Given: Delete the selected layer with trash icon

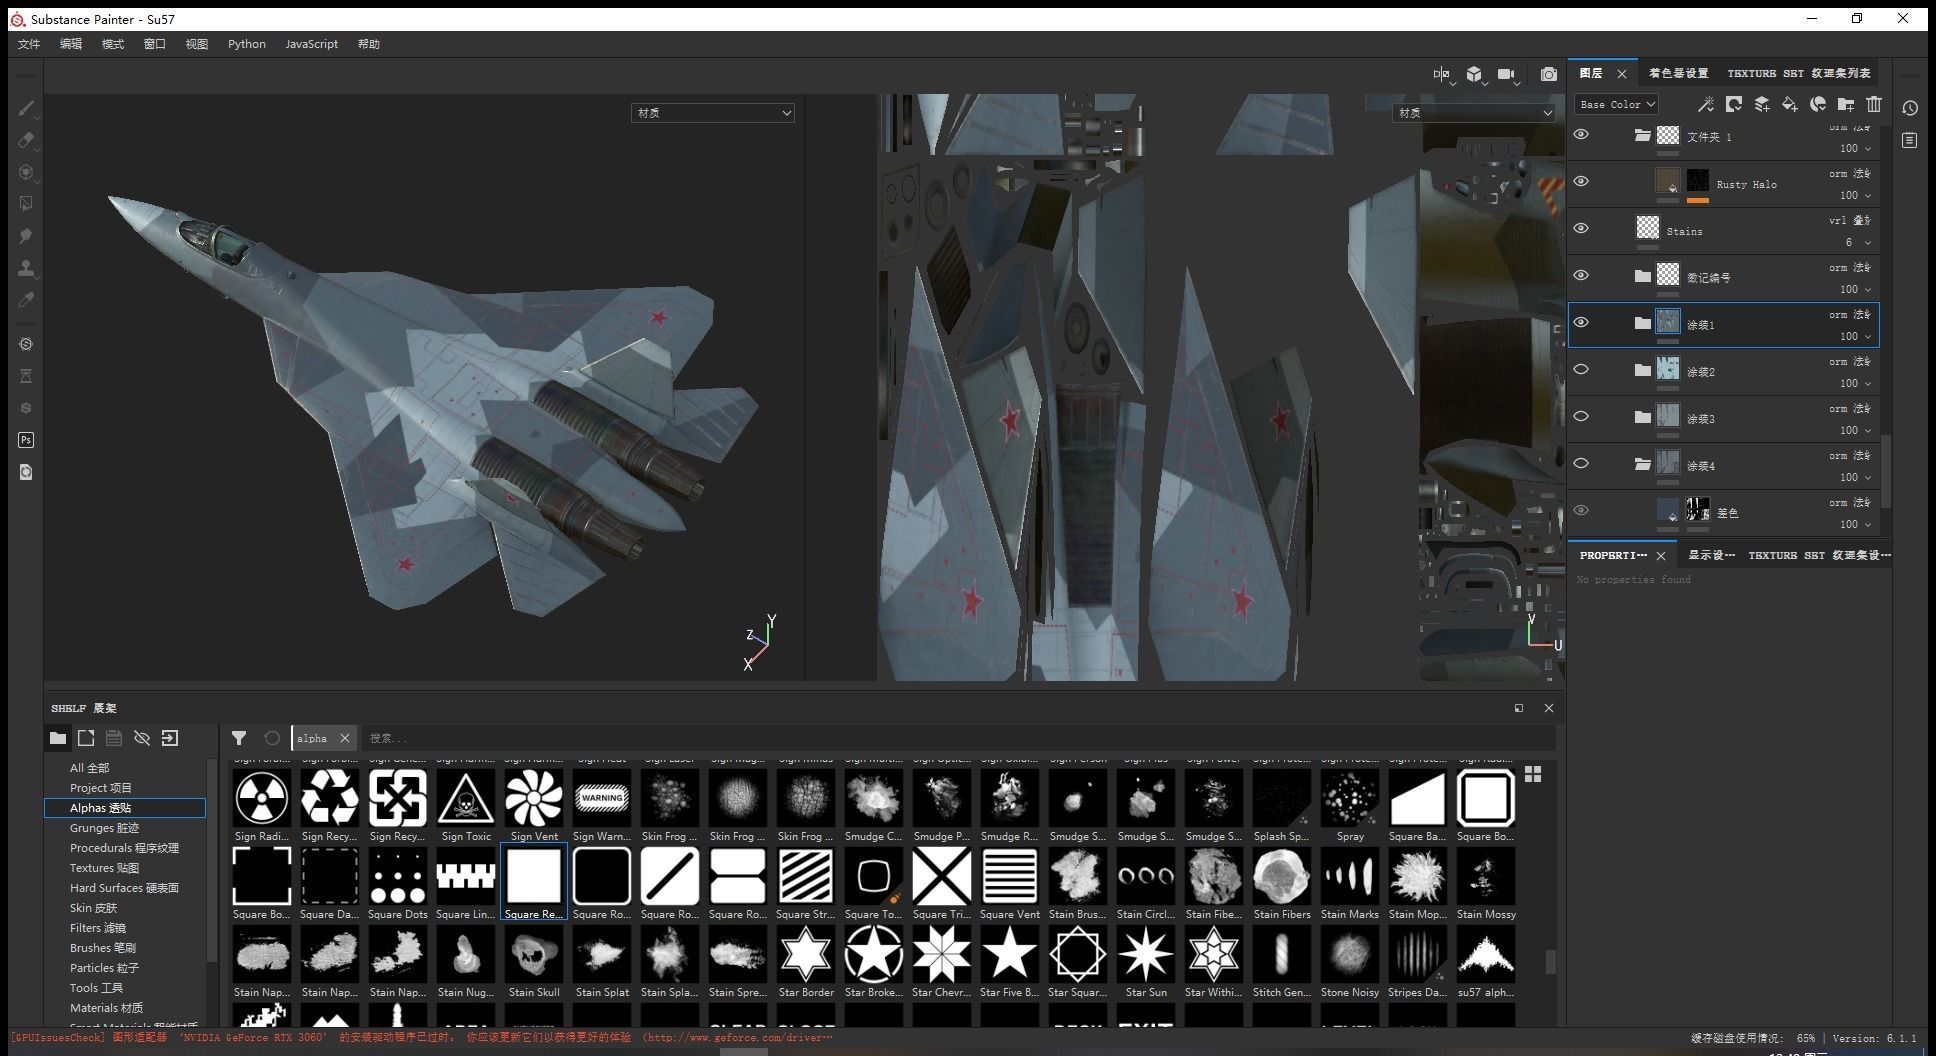Looking at the screenshot, I should 1874,104.
